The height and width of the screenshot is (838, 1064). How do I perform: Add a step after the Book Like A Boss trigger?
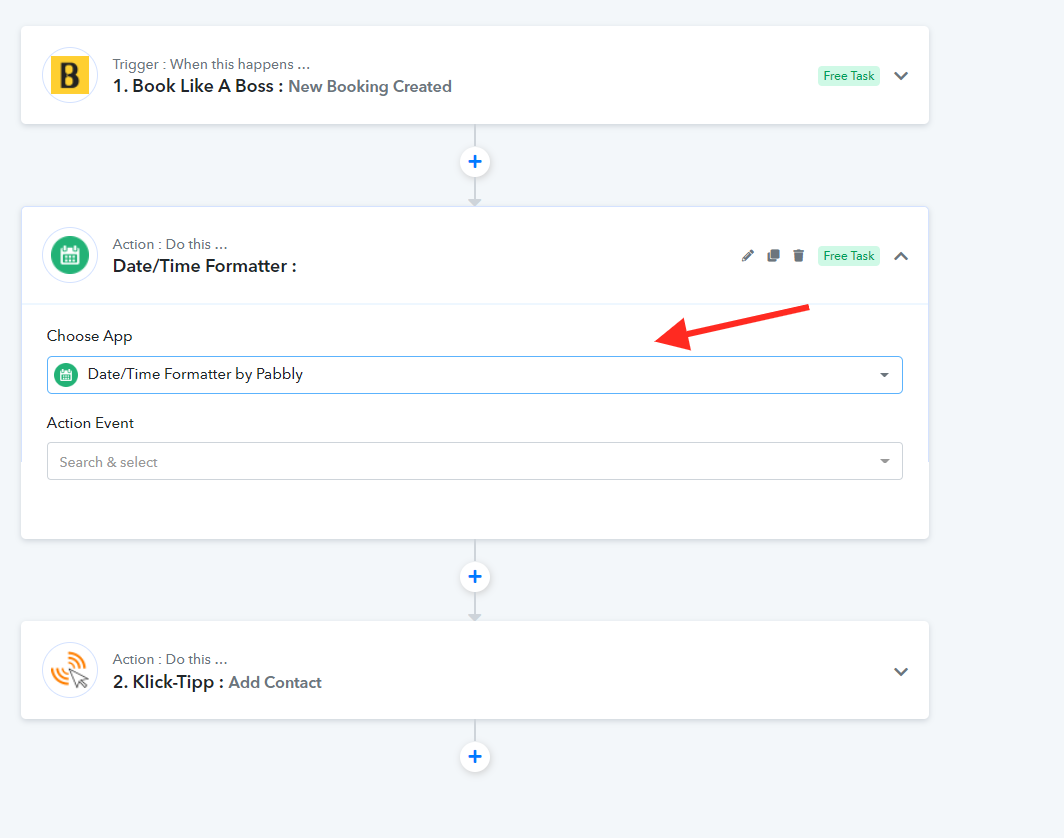(475, 161)
